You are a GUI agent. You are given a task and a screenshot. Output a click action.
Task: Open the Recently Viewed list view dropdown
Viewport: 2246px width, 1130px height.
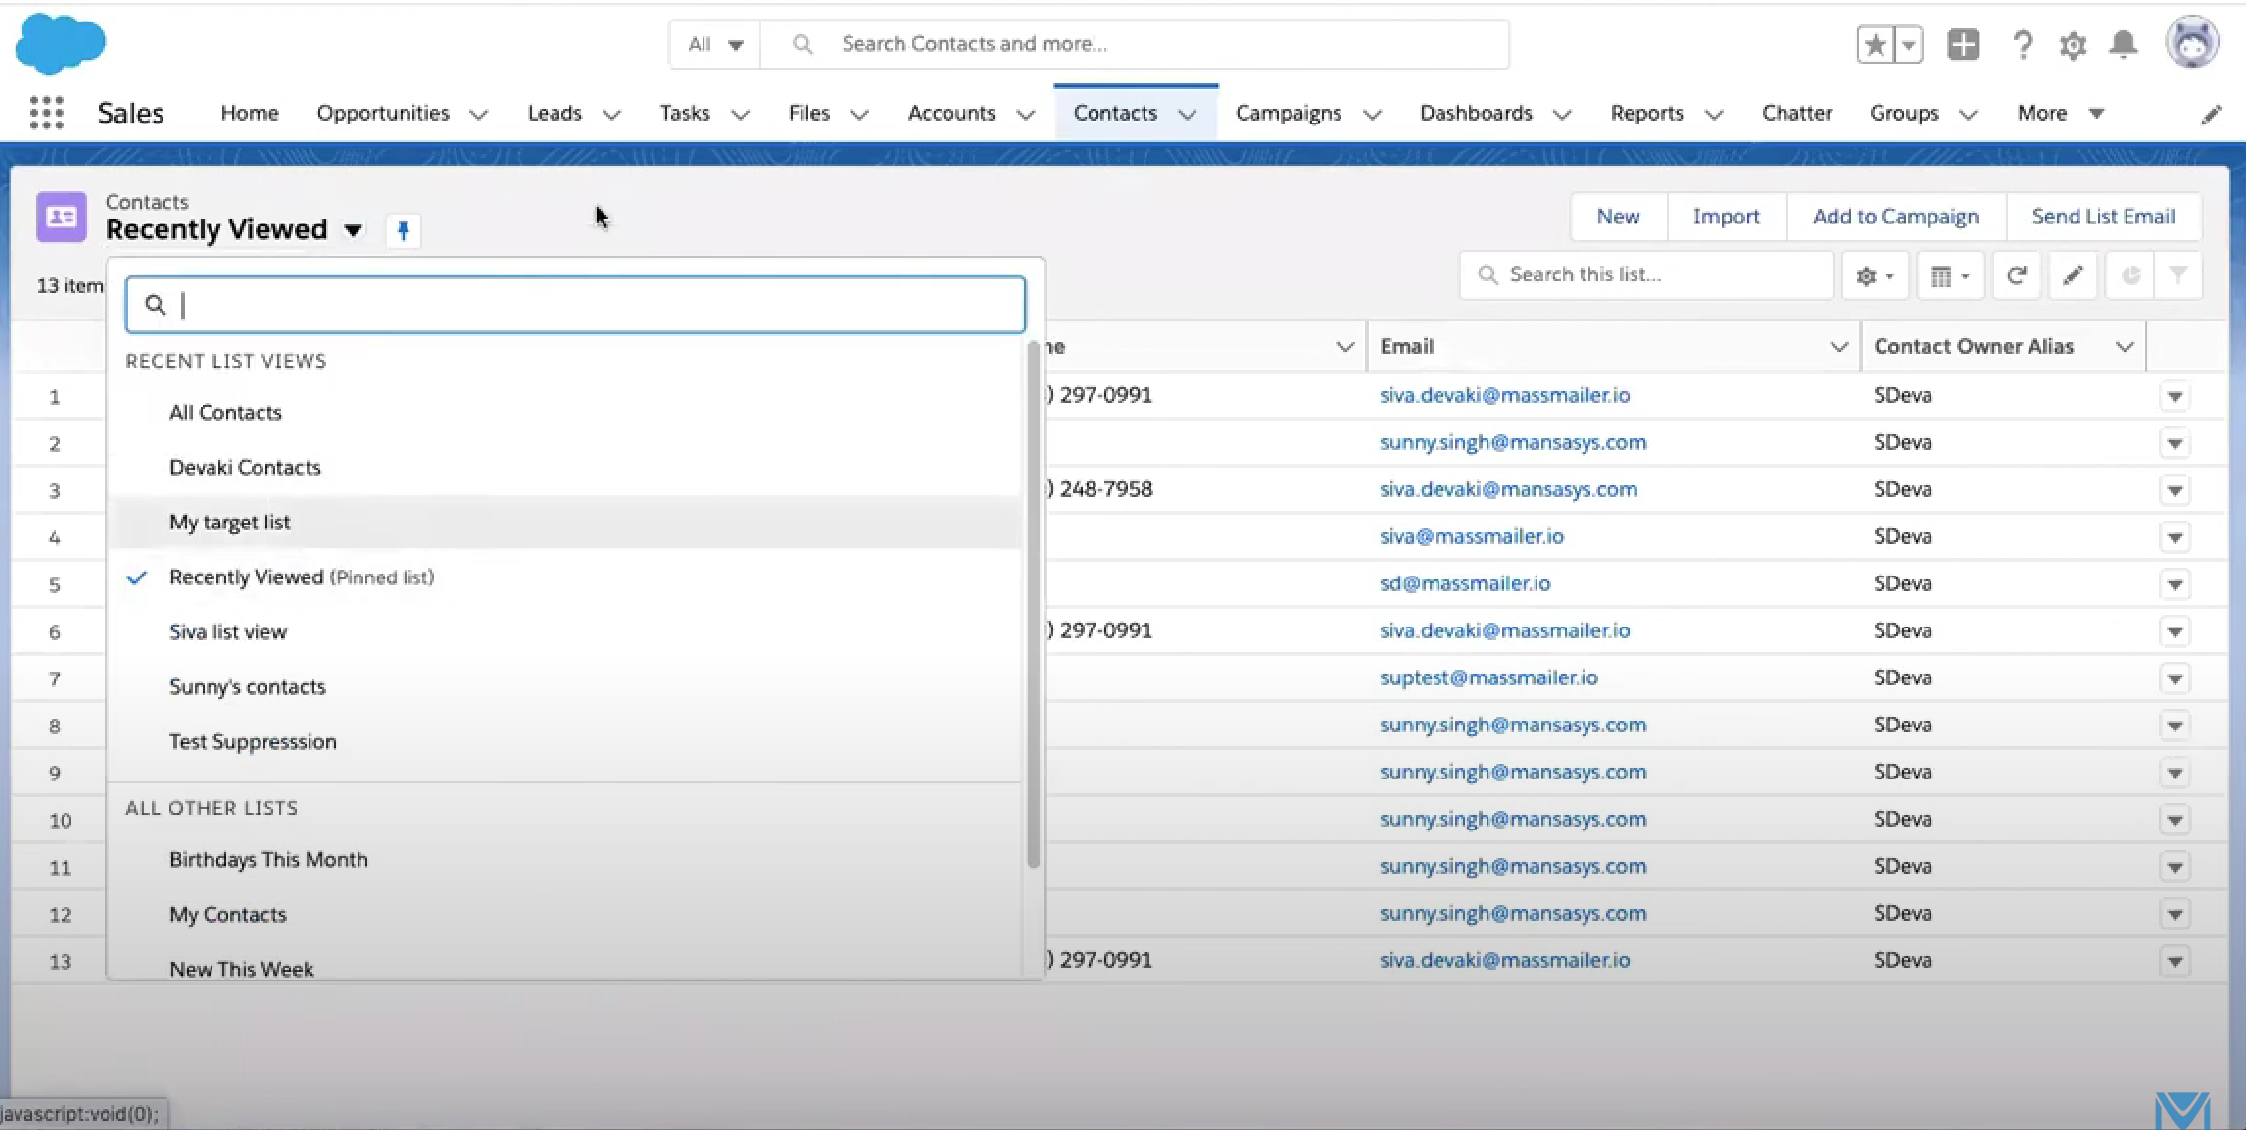(353, 230)
